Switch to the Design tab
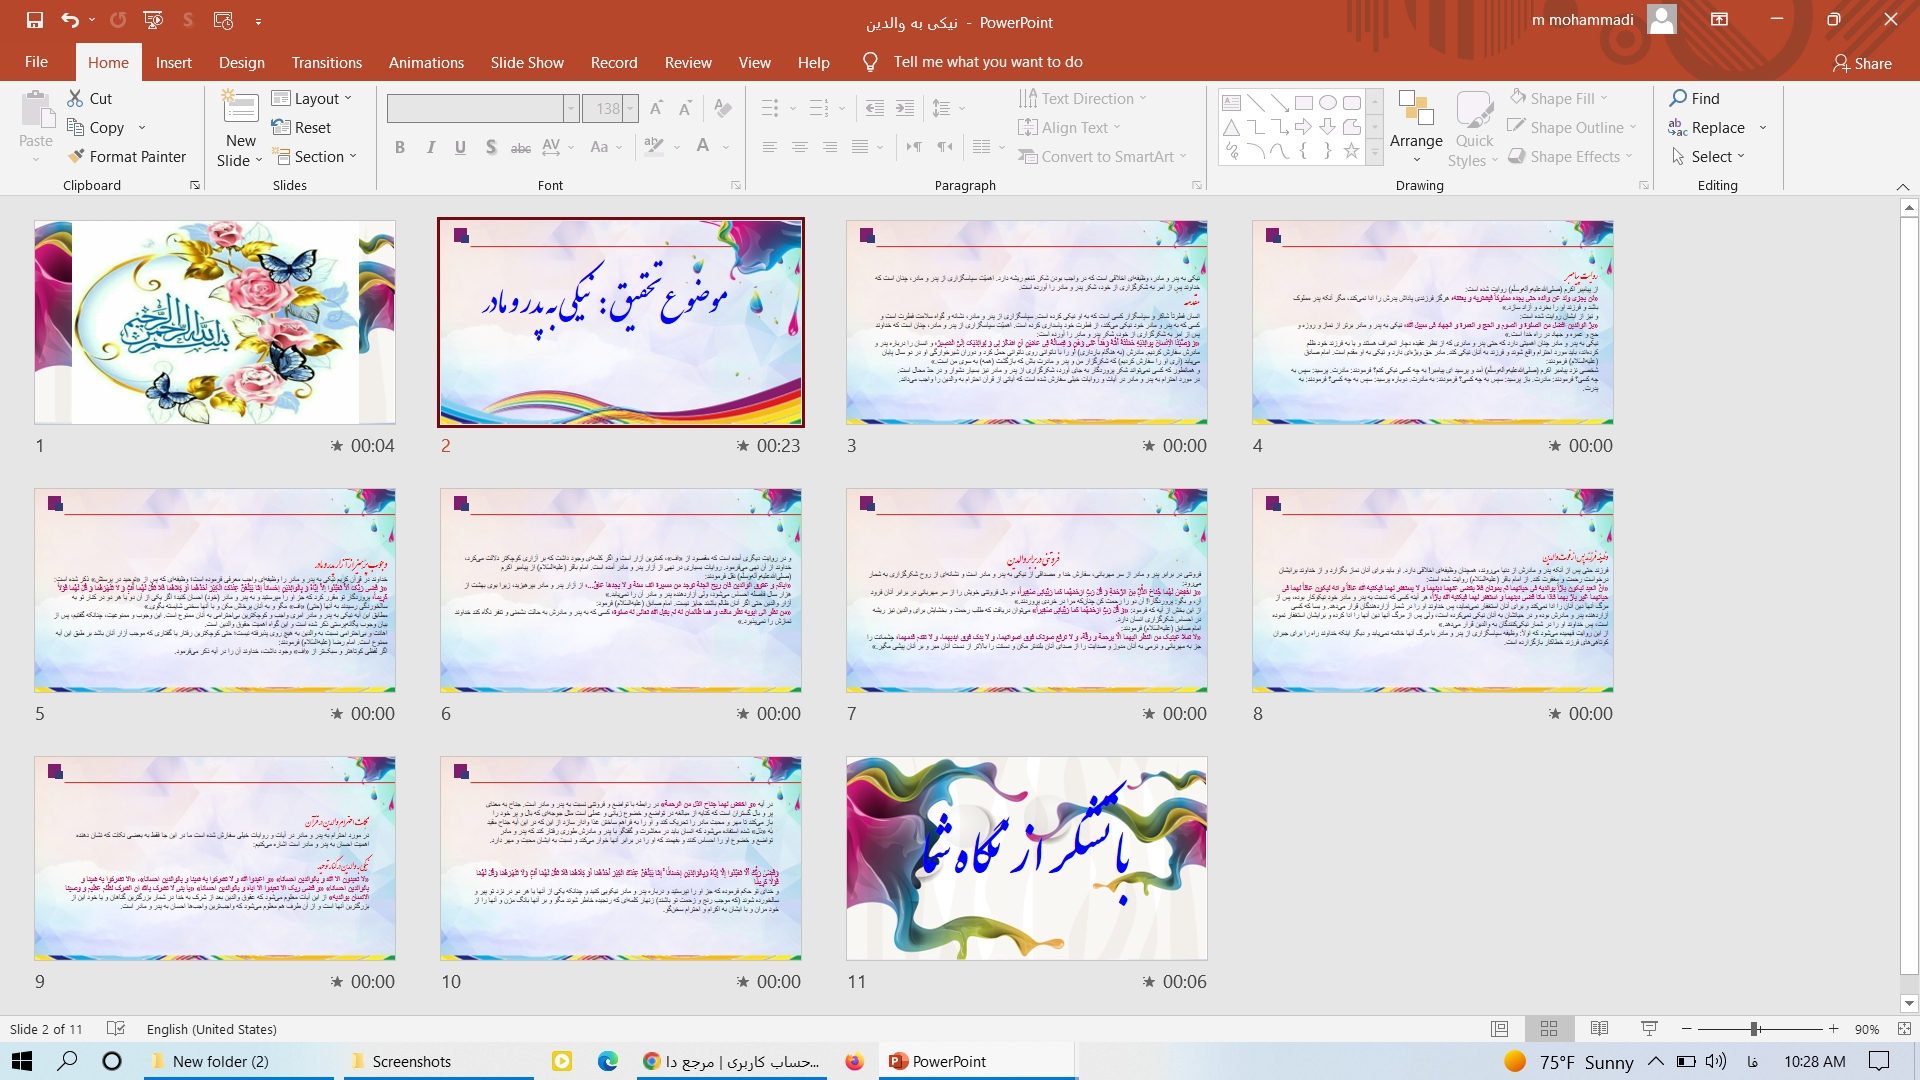Viewport: 1920px width, 1080px height. [242, 62]
